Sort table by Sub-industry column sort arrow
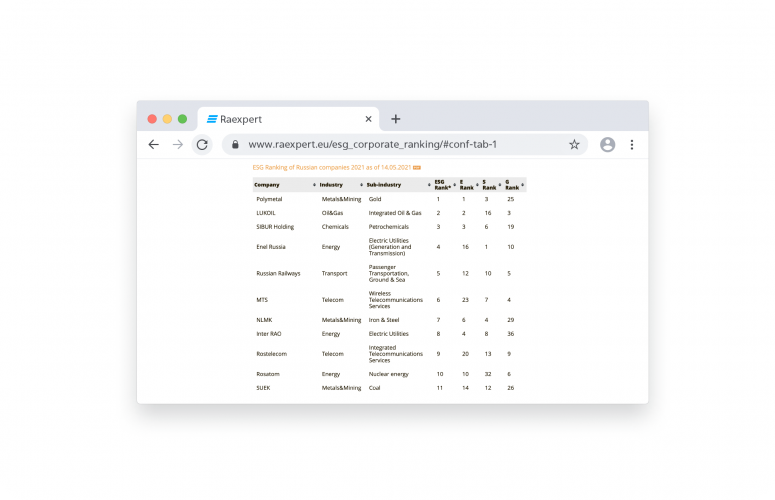 tap(429, 185)
